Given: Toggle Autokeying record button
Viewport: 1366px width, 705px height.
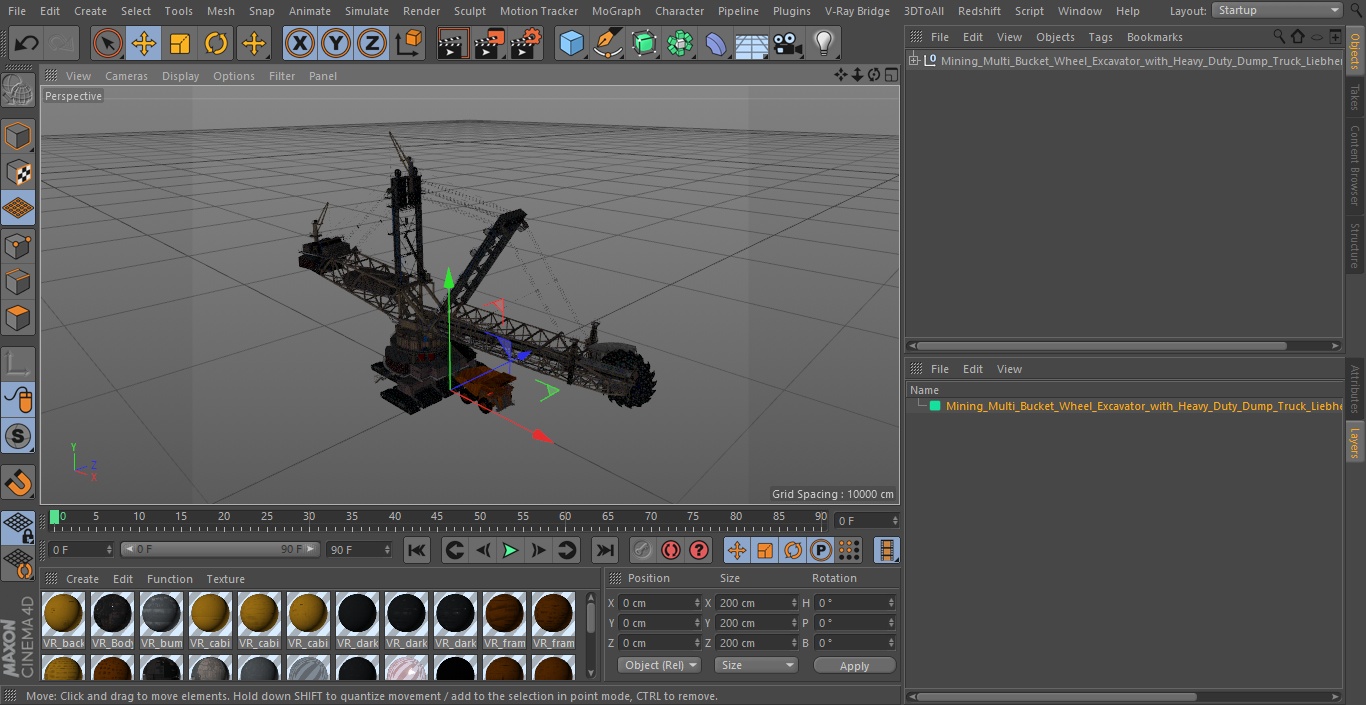Looking at the screenshot, I should click(x=671, y=550).
